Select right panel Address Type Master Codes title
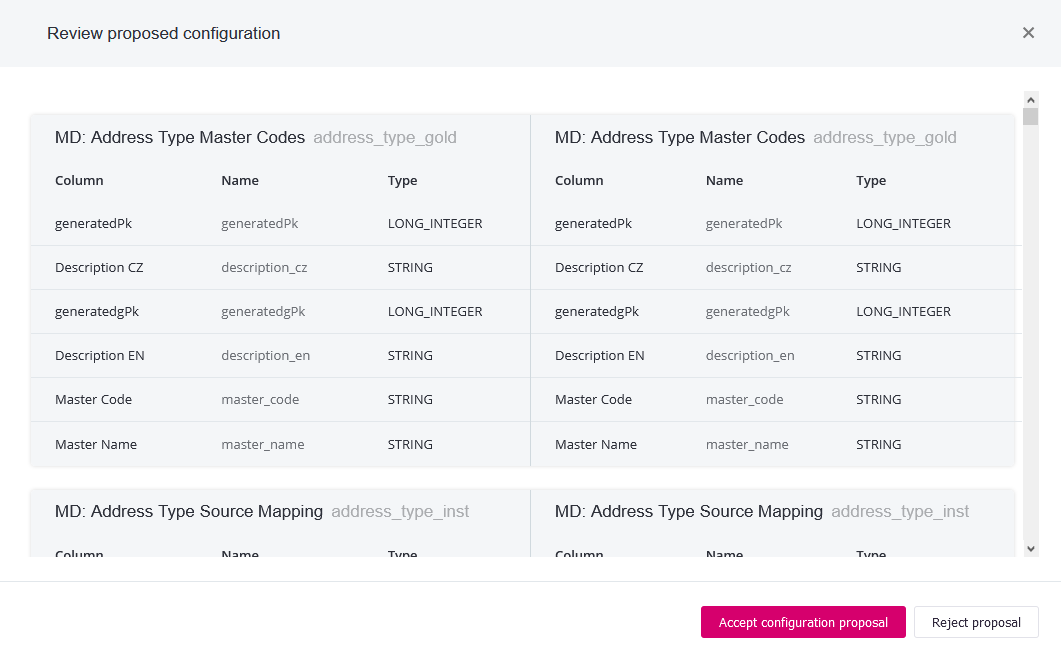This screenshot has width=1061, height=660. point(680,138)
